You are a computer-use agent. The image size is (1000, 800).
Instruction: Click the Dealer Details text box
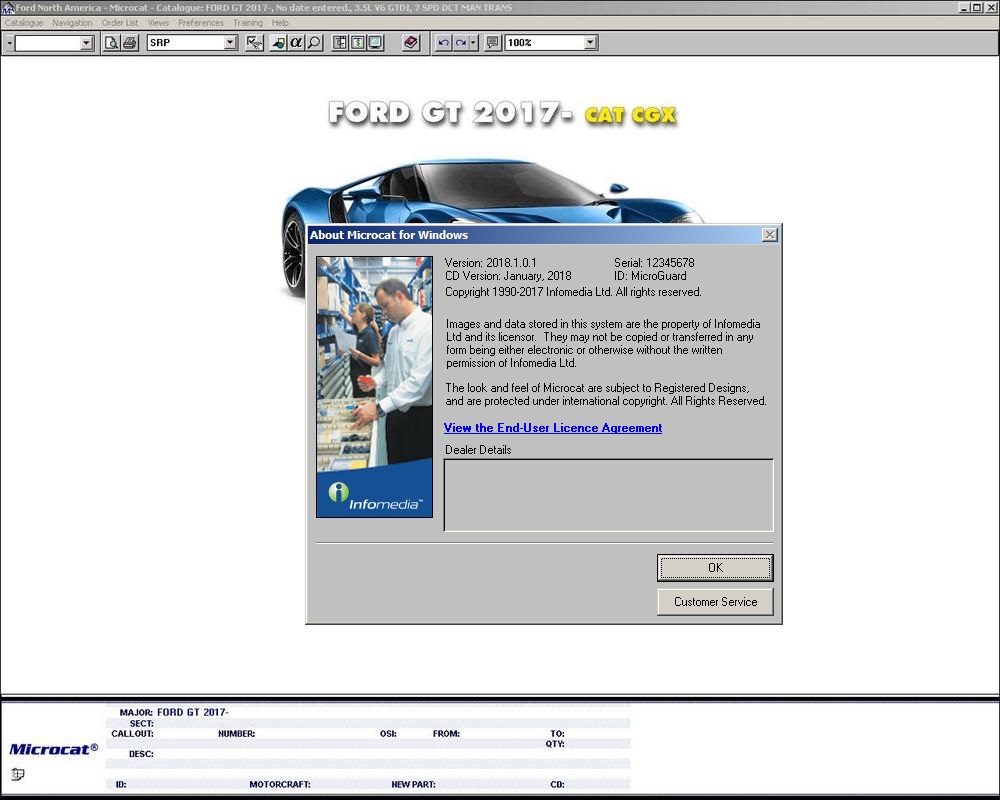point(608,495)
